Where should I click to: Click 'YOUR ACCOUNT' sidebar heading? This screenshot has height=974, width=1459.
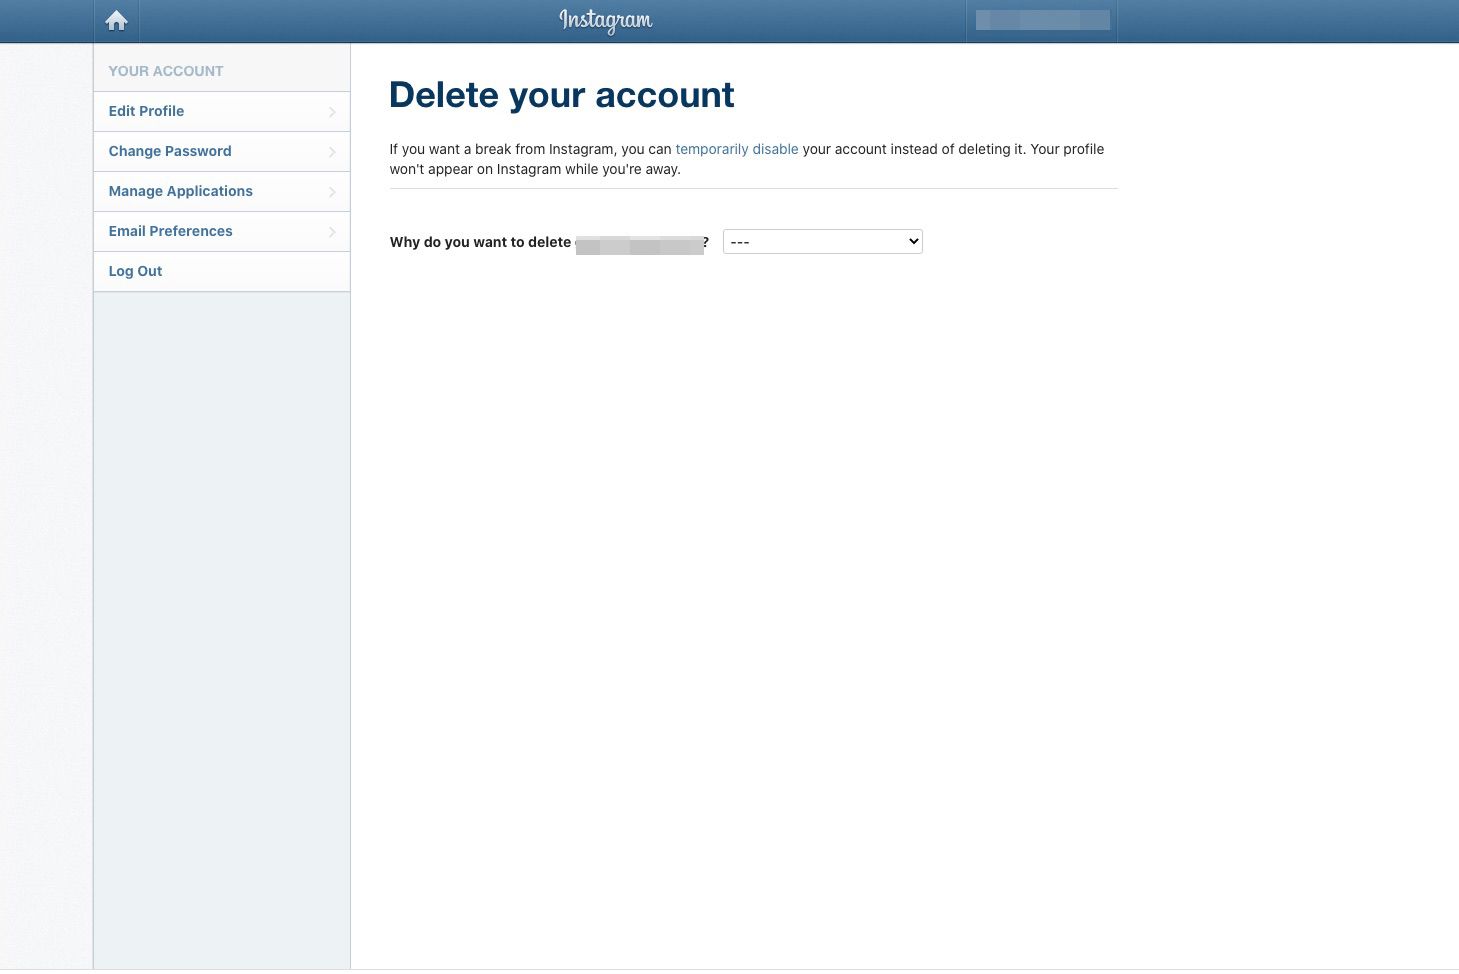pyautogui.click(x=166, y=71)
